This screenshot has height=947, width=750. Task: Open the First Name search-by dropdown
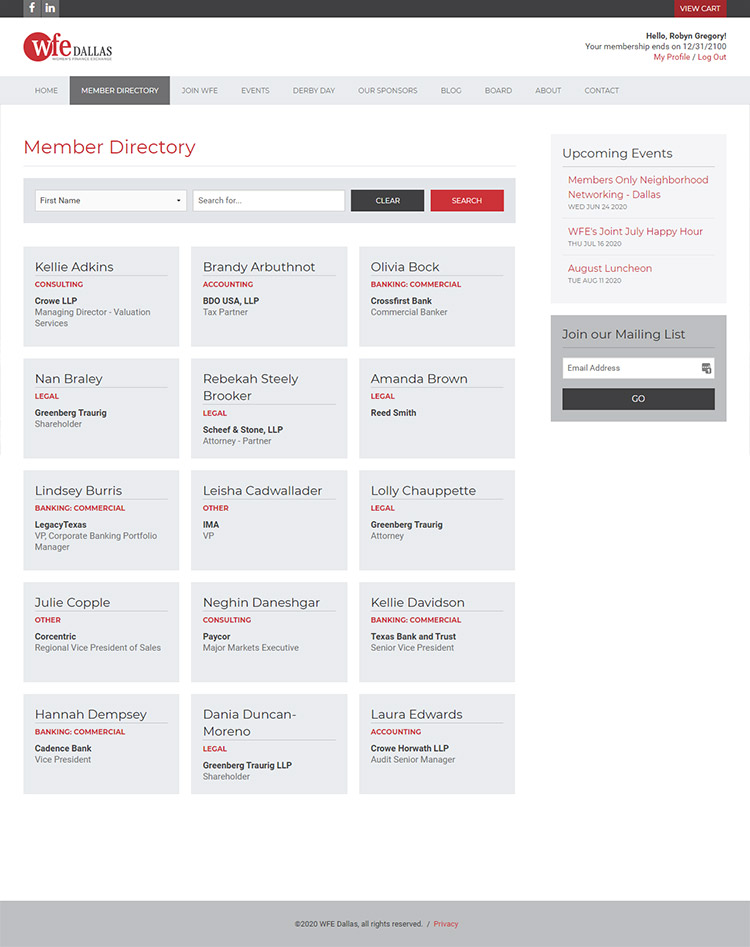[x=111, y=201]
